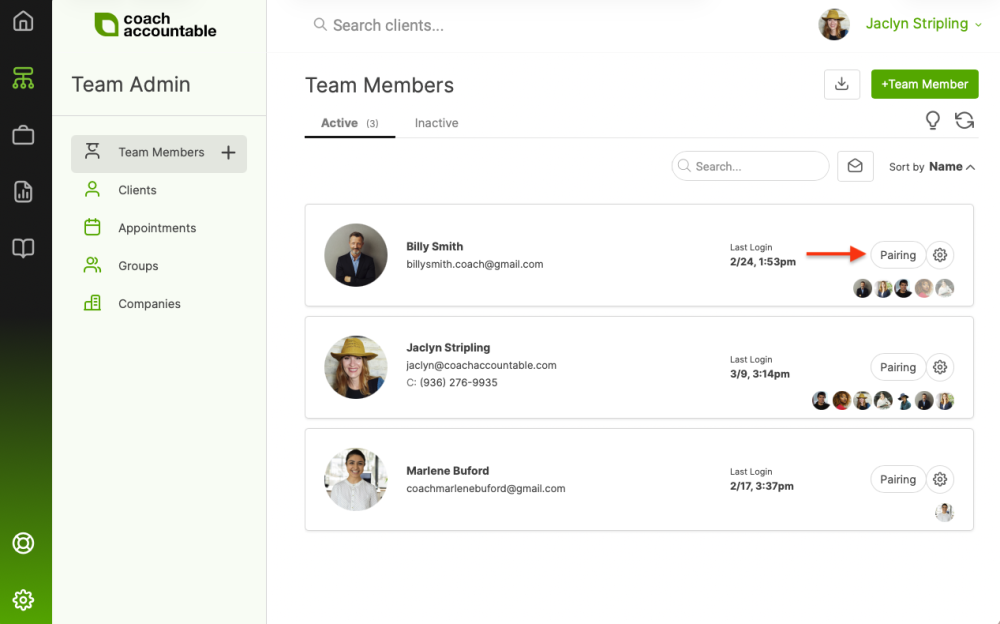Viewport: 1000px width, 624px height.
Task: Open settings gear at bottom of rail
Action: tap(23, 600)
